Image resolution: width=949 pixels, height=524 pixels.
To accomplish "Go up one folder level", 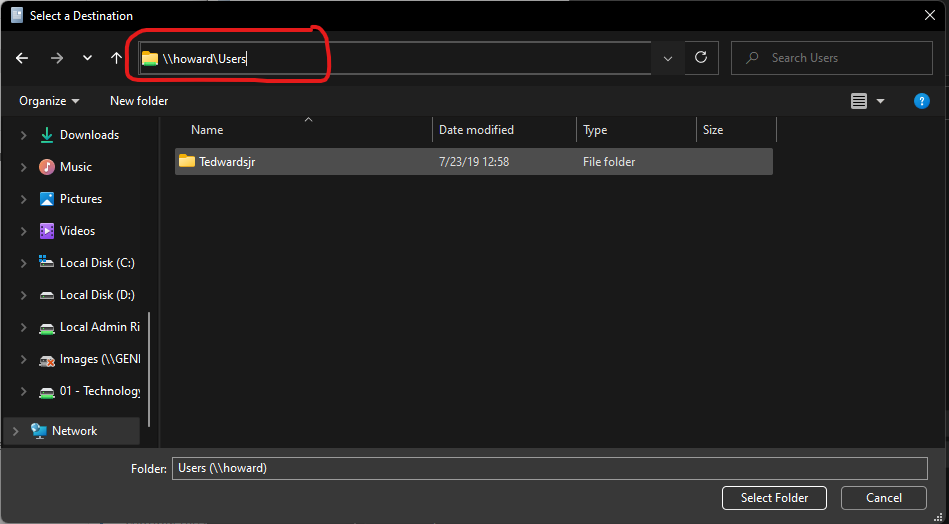I will pyautogui.click(x=116, y=58).
